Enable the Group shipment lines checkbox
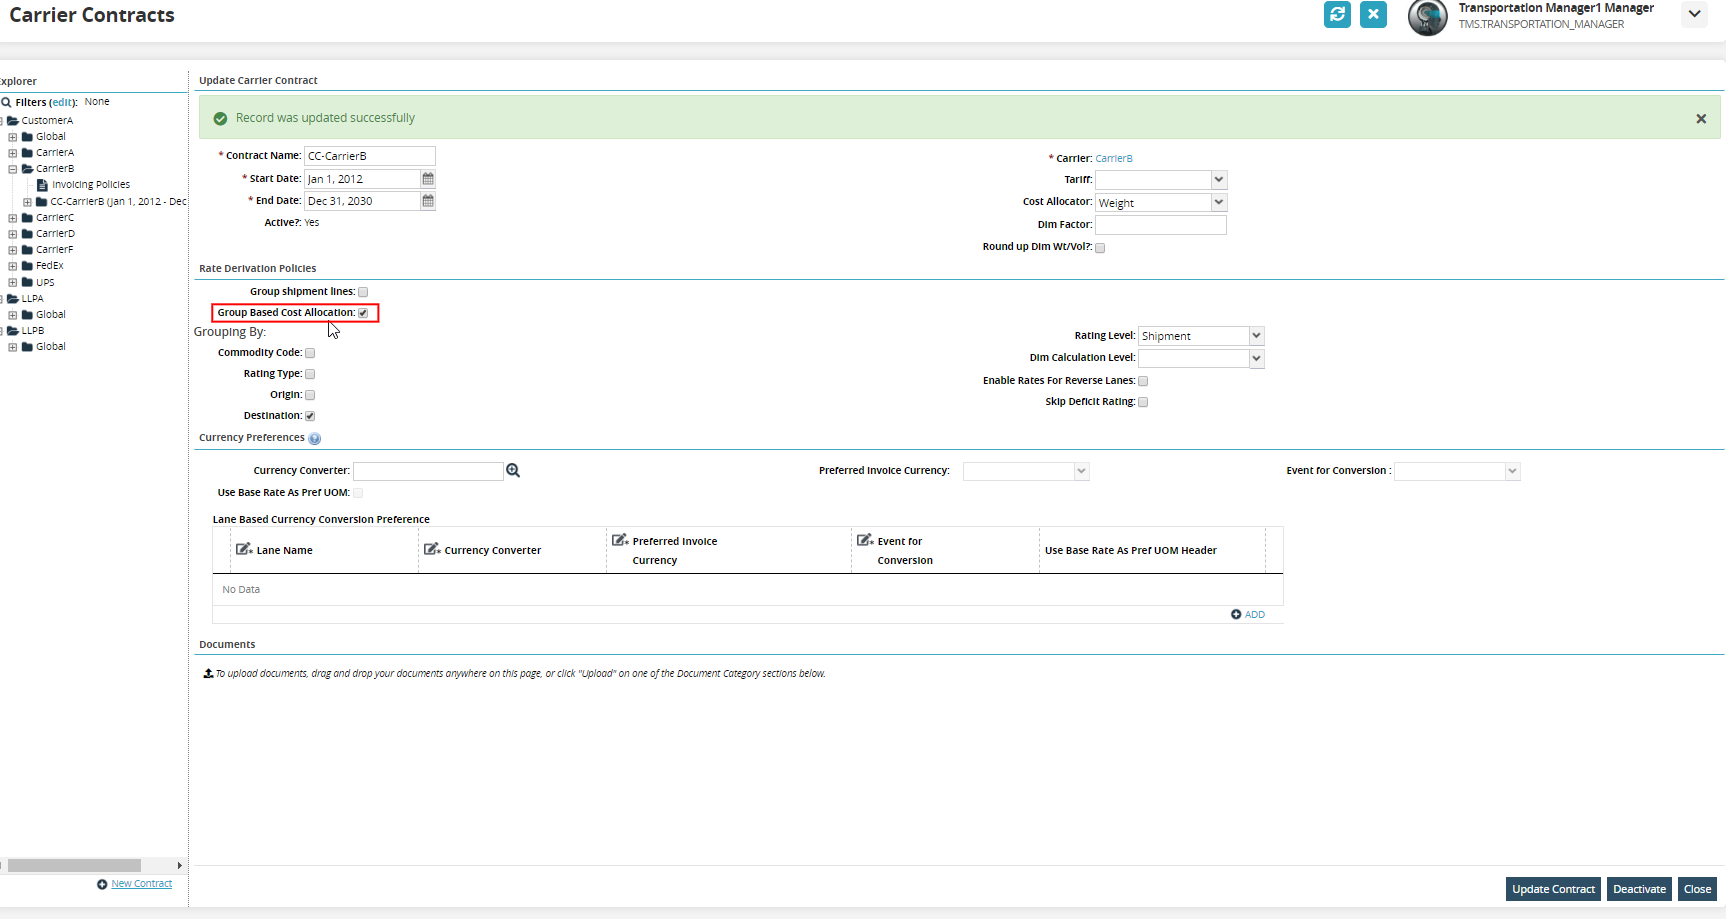 [363, 292]
